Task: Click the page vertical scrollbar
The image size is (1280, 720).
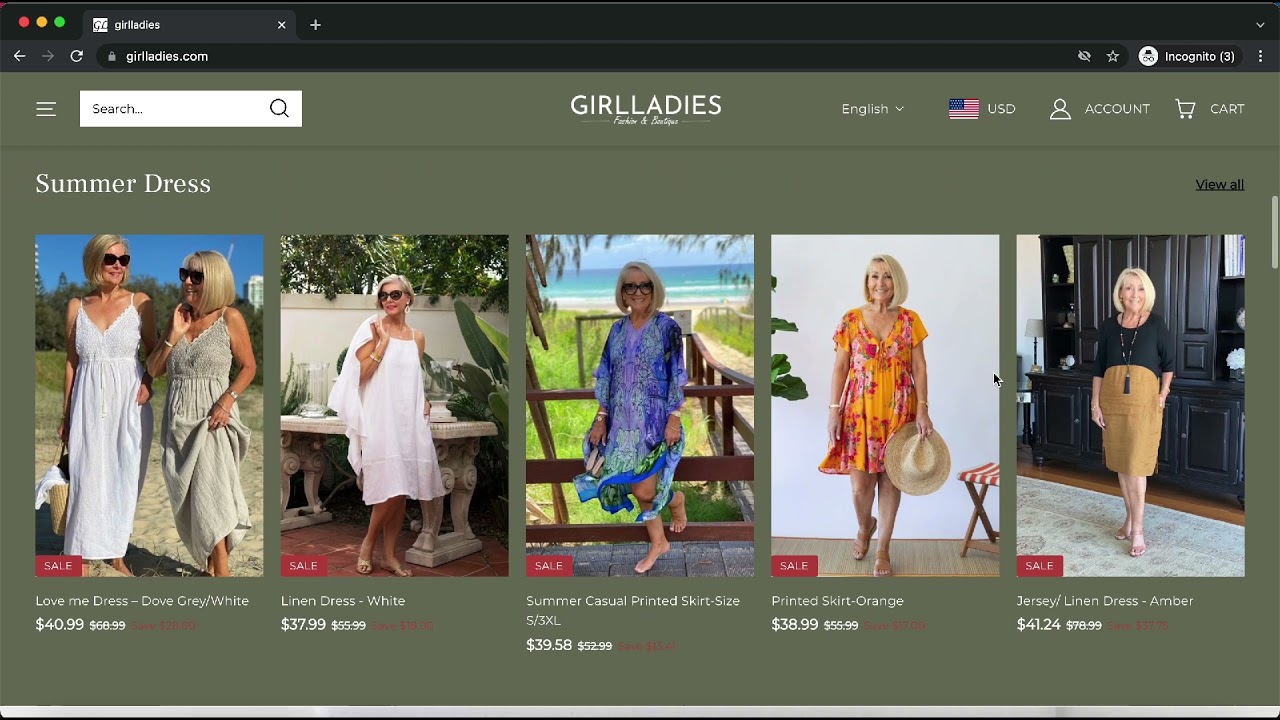Action: 1274,232
